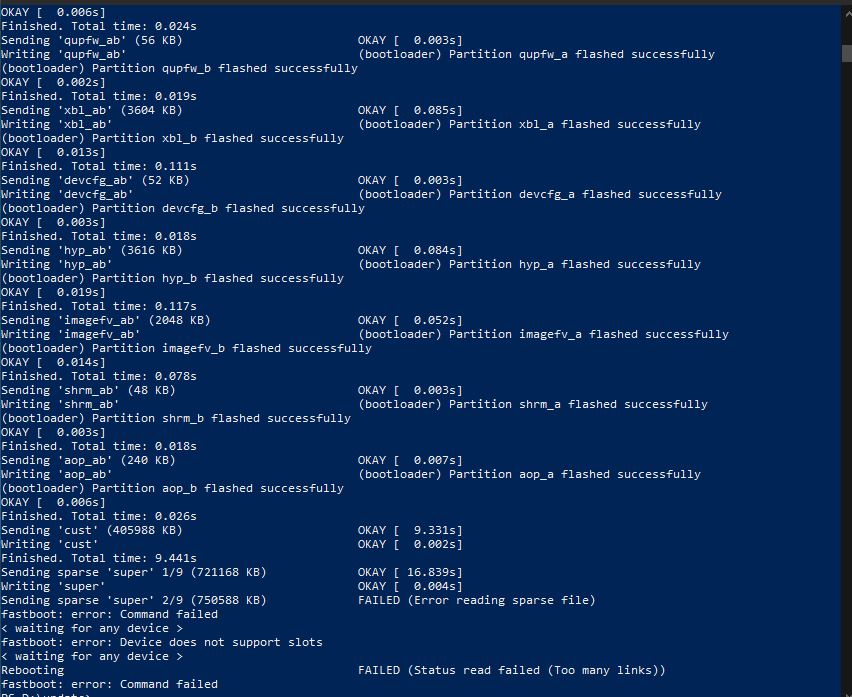Viewport: 852px width, 697px height.
Task: Click "Sending sparse 'super' 1/9" line
Action: click(134, 573)
